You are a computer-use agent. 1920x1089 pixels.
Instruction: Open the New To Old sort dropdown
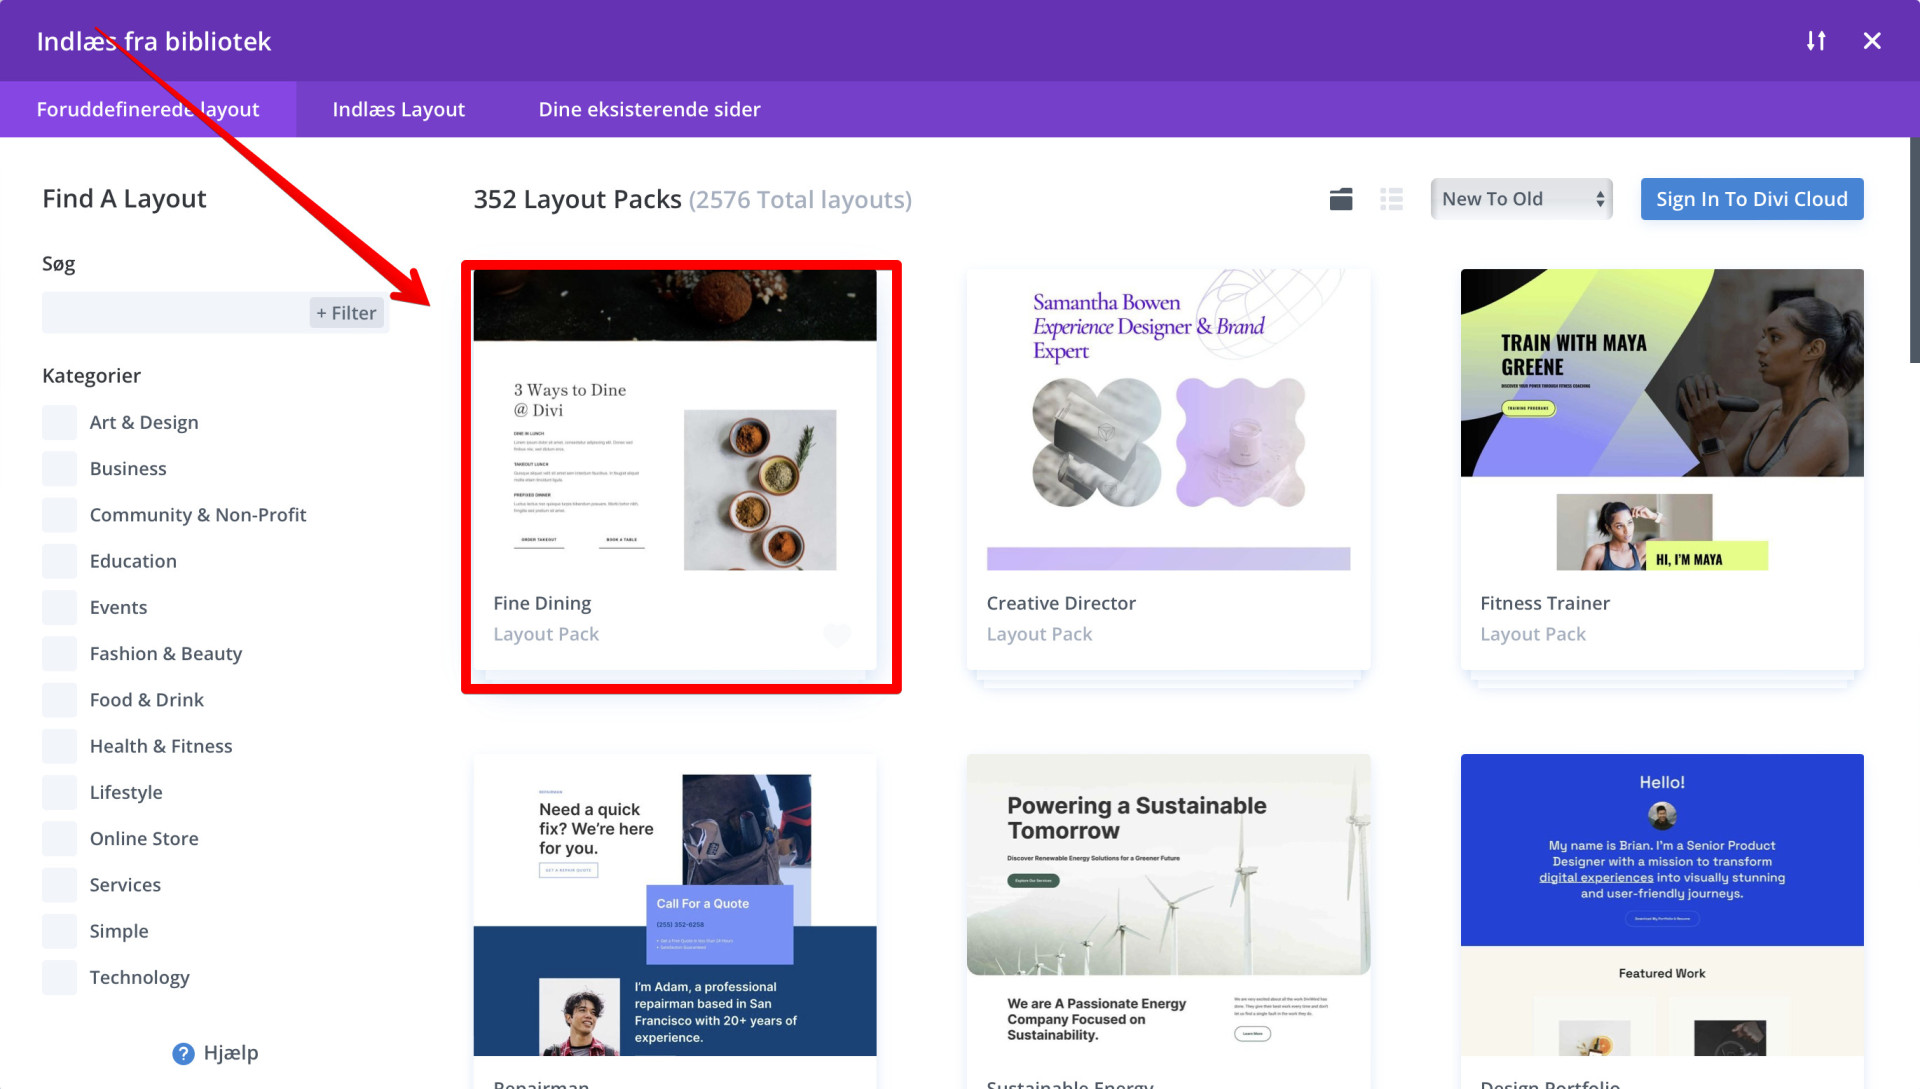click(1520, 199)
